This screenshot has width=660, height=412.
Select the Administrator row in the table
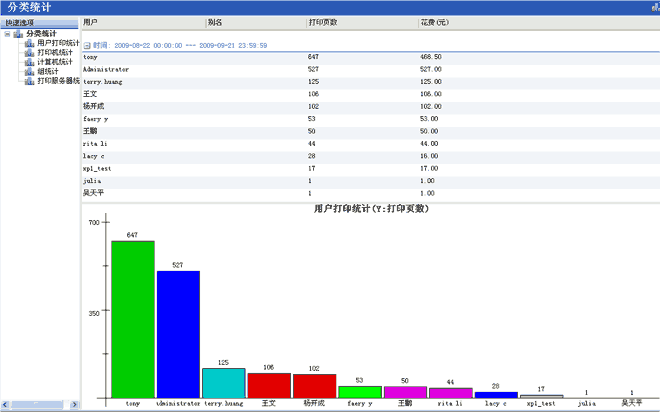pos(370,69)
